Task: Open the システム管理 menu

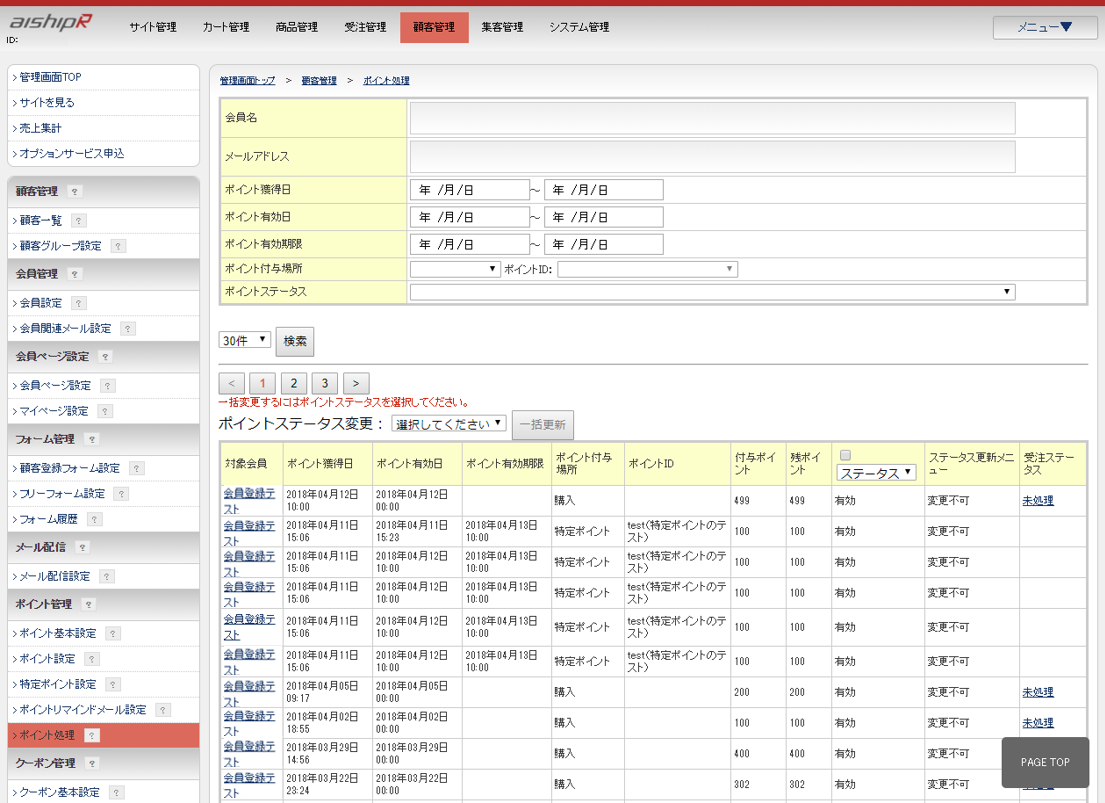Action: [x=579, y=27]
